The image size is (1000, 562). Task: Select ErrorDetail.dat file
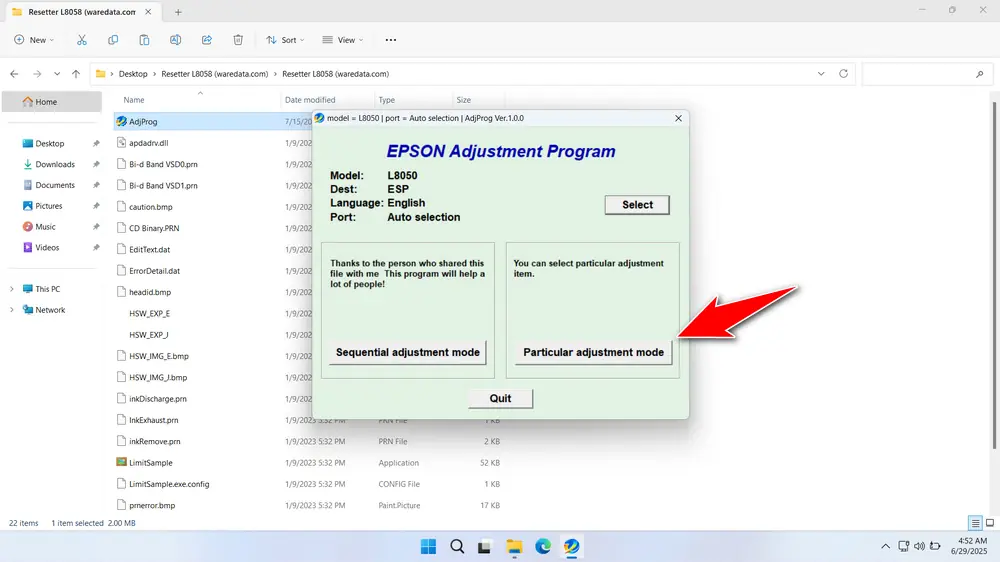point(154,271)
